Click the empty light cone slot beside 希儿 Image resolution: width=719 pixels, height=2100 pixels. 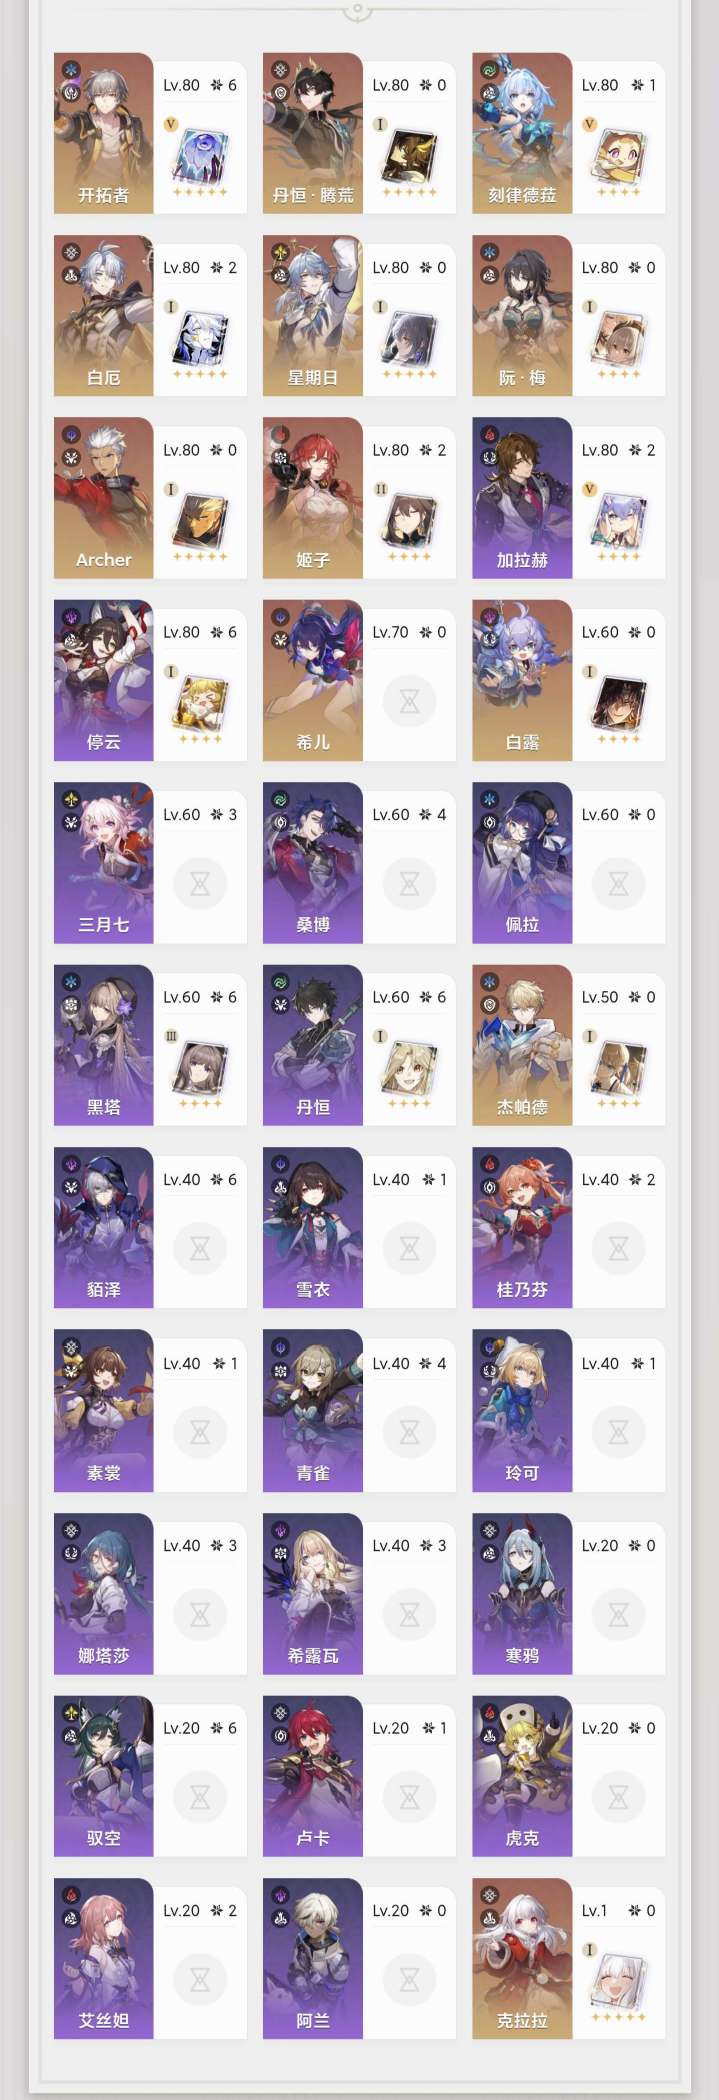point(409,701)
